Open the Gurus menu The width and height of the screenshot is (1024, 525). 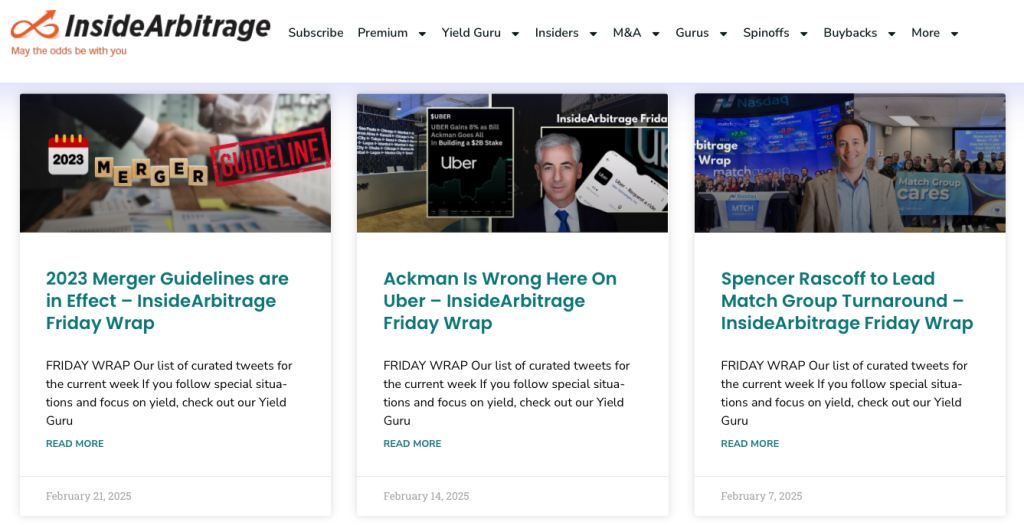pos(692,33)
